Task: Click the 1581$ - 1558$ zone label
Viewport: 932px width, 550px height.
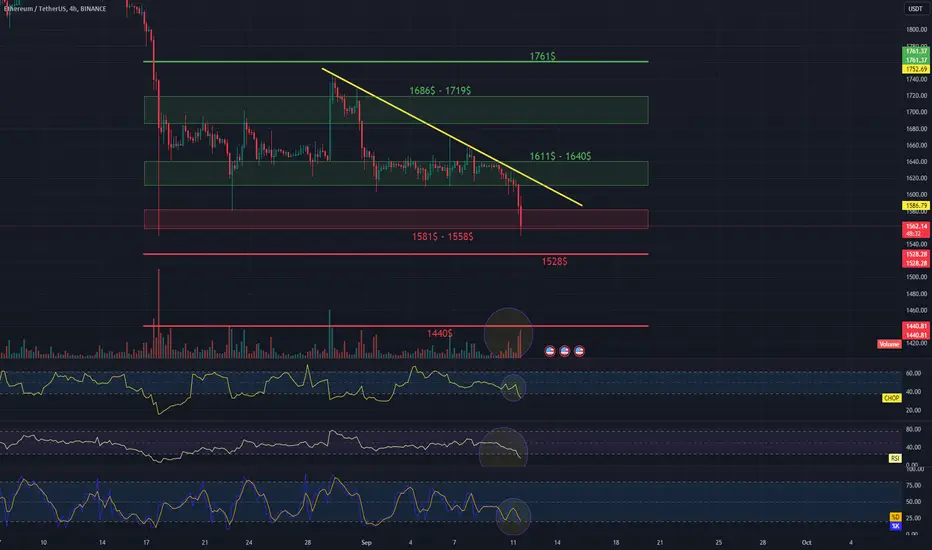Action: point(443,237)
